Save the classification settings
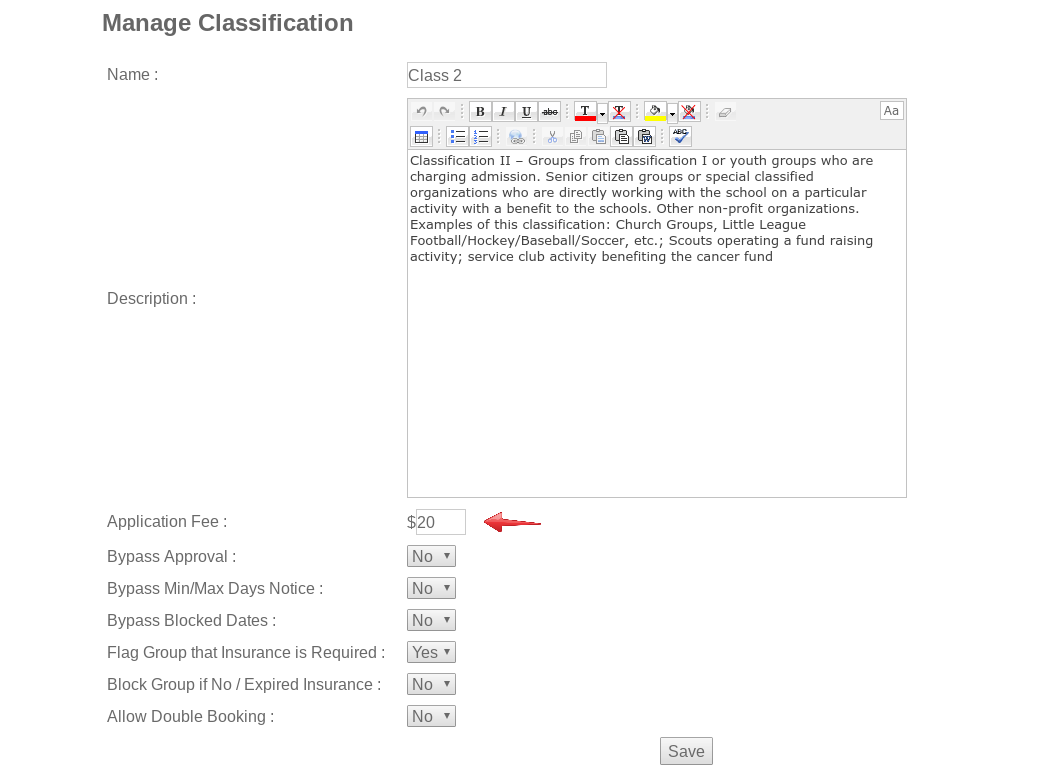 [x=686, y=751]
